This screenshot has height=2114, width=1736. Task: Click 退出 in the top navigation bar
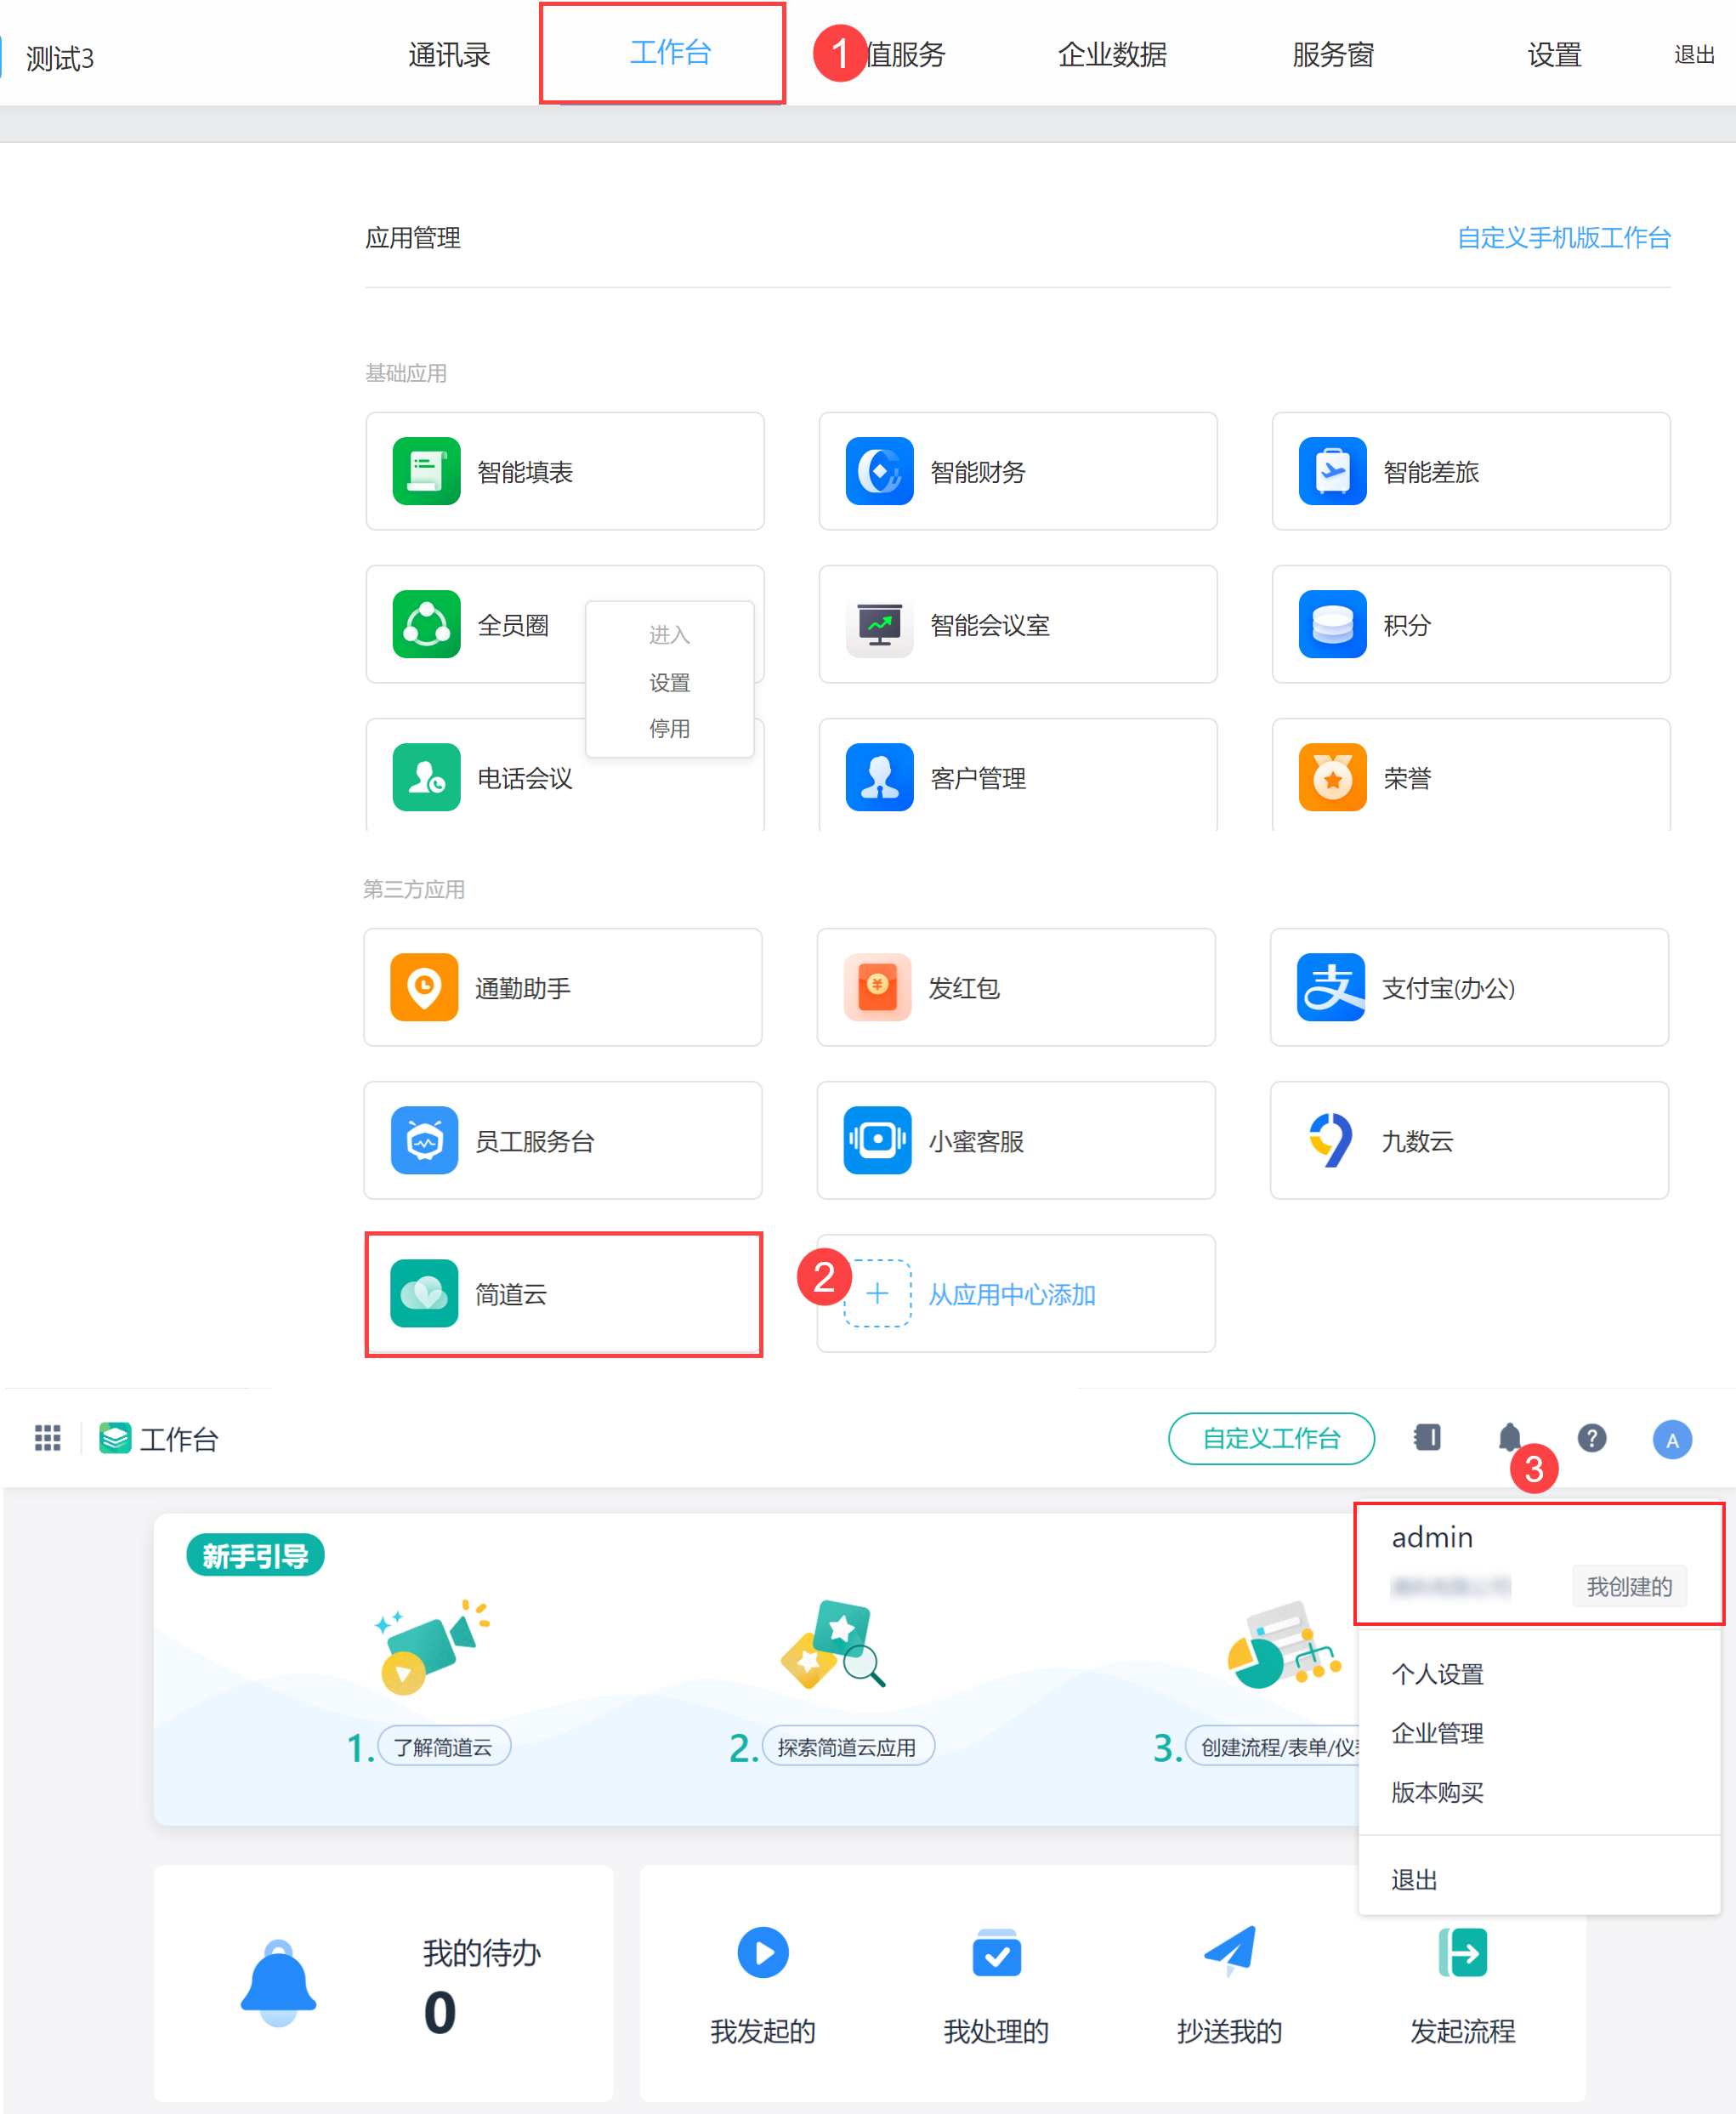tap(1694, 55)
